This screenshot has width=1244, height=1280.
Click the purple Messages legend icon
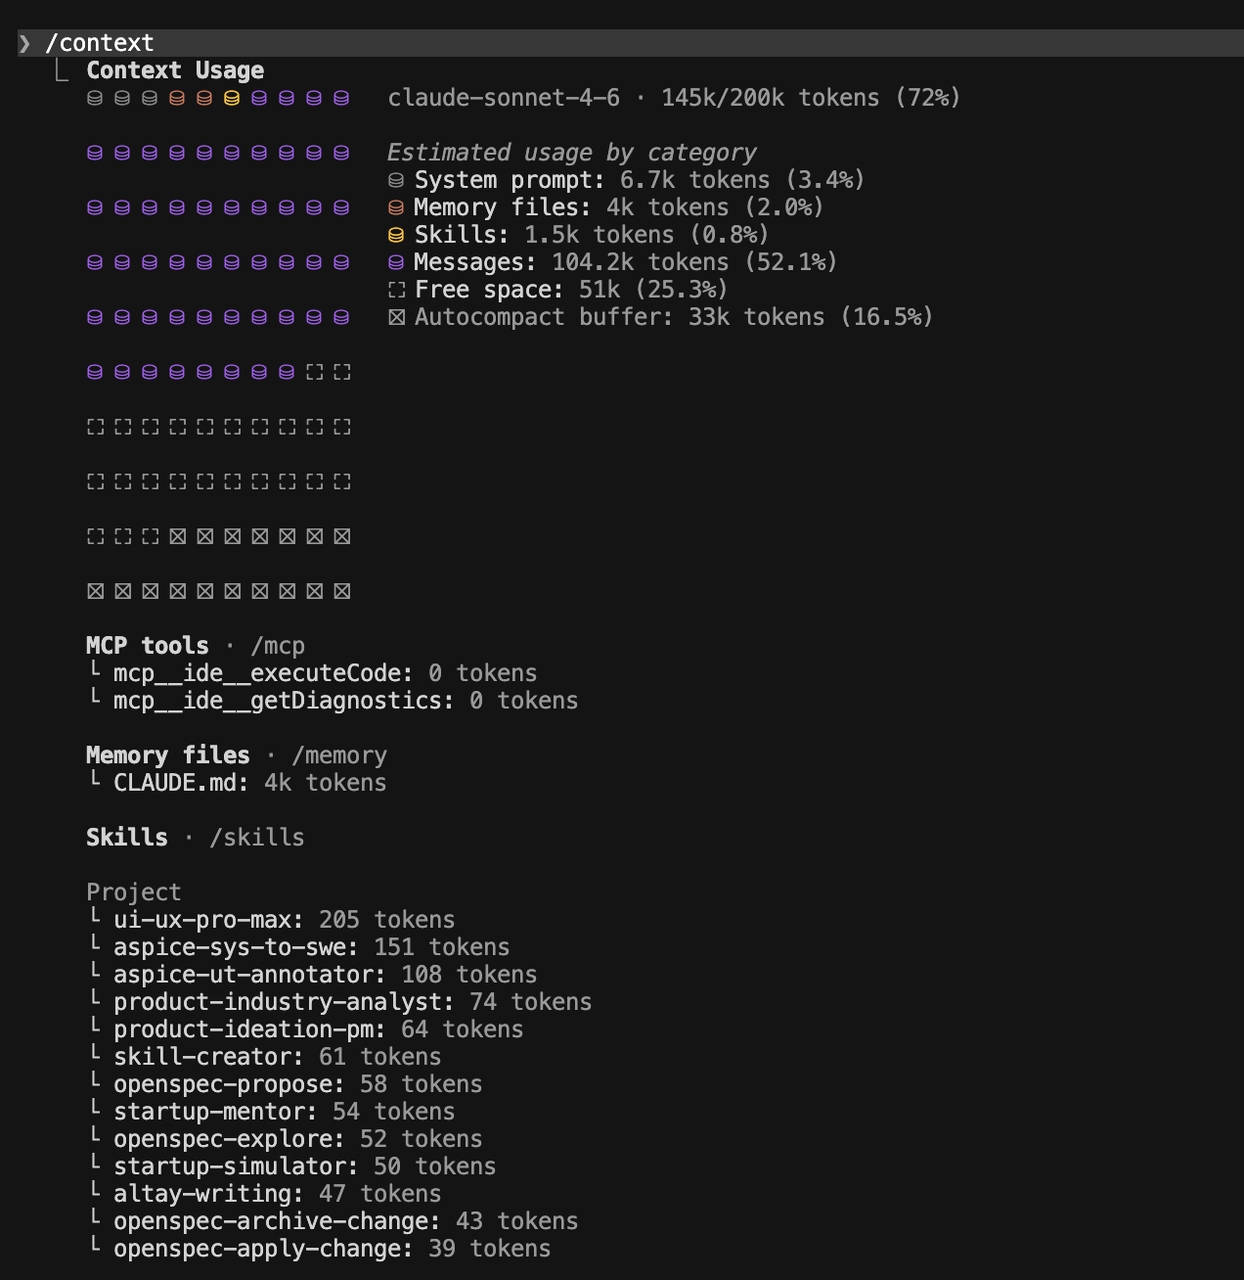pyautogui.click(x=396, y=263)
